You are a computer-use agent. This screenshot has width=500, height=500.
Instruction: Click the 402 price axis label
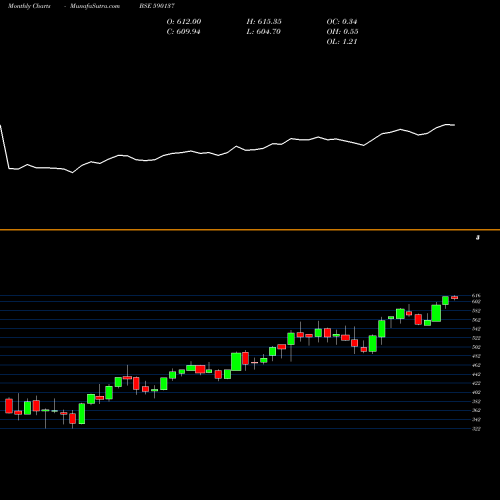coord(476,392)
